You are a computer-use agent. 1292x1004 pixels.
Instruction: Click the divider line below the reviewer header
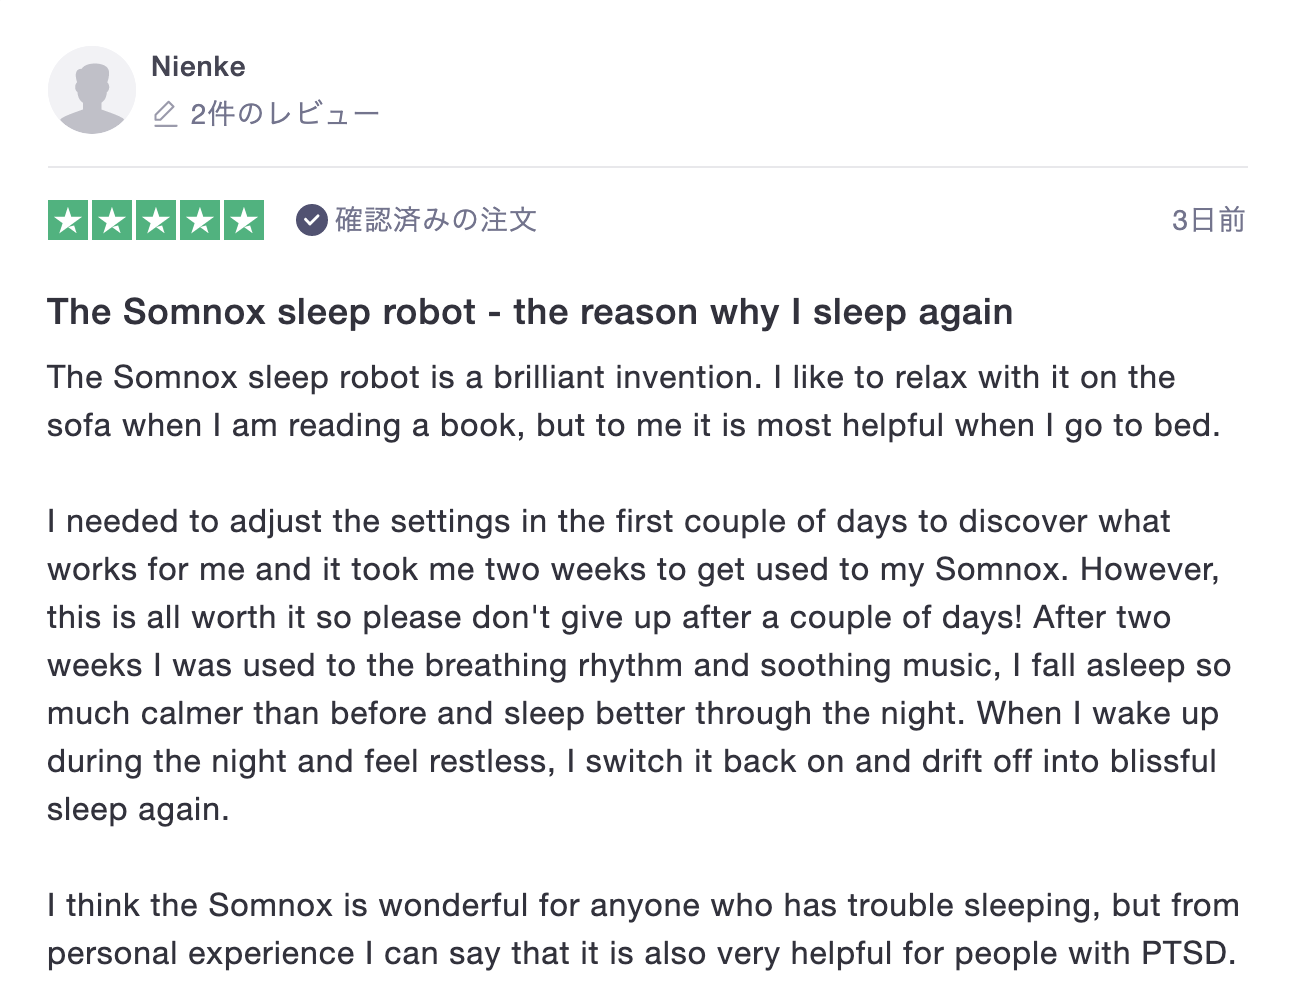647,167
